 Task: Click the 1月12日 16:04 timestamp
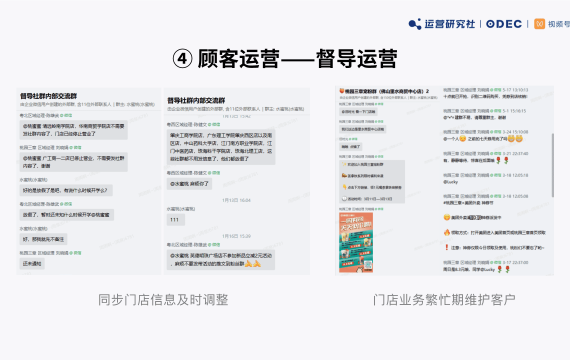pyautogui.click(x=236, y=200)
